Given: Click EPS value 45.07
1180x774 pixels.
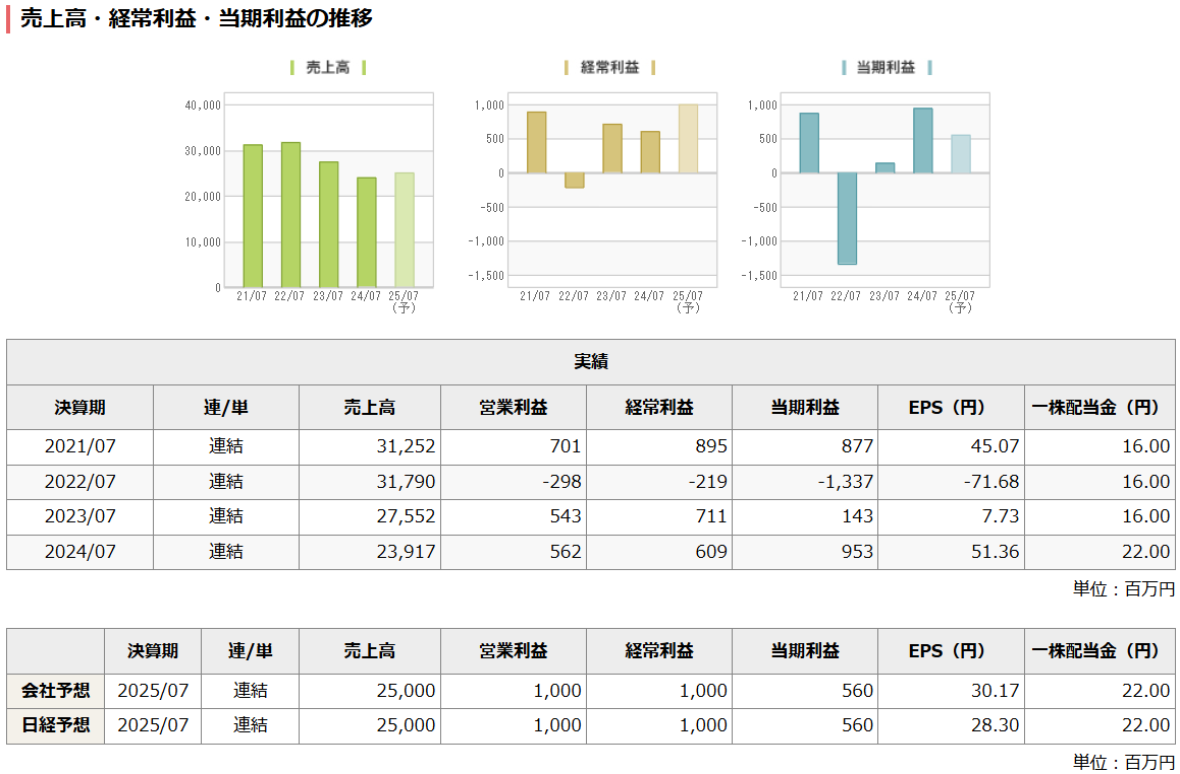Looking at the screenshot, I should point(995,446).
